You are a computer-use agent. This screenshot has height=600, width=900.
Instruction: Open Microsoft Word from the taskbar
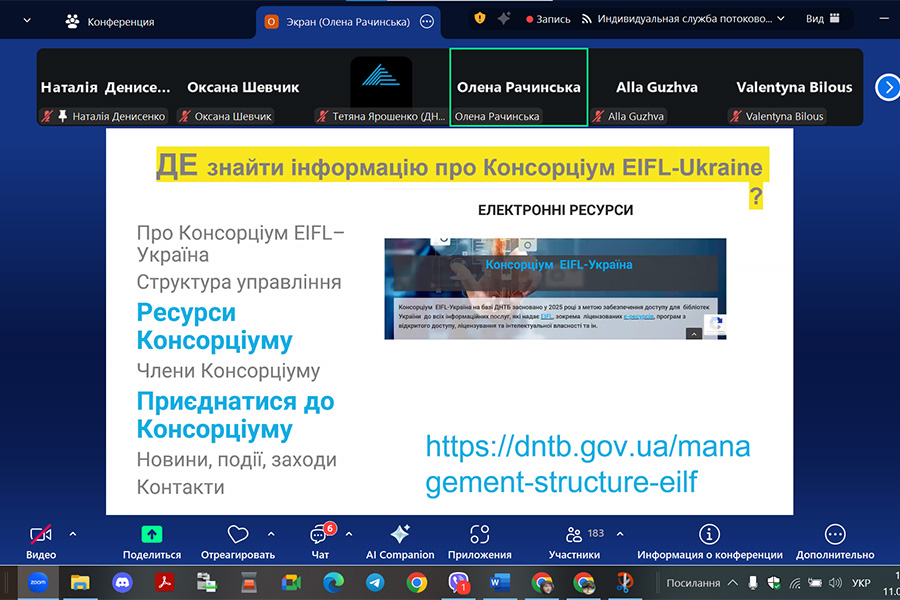[500, 583]
